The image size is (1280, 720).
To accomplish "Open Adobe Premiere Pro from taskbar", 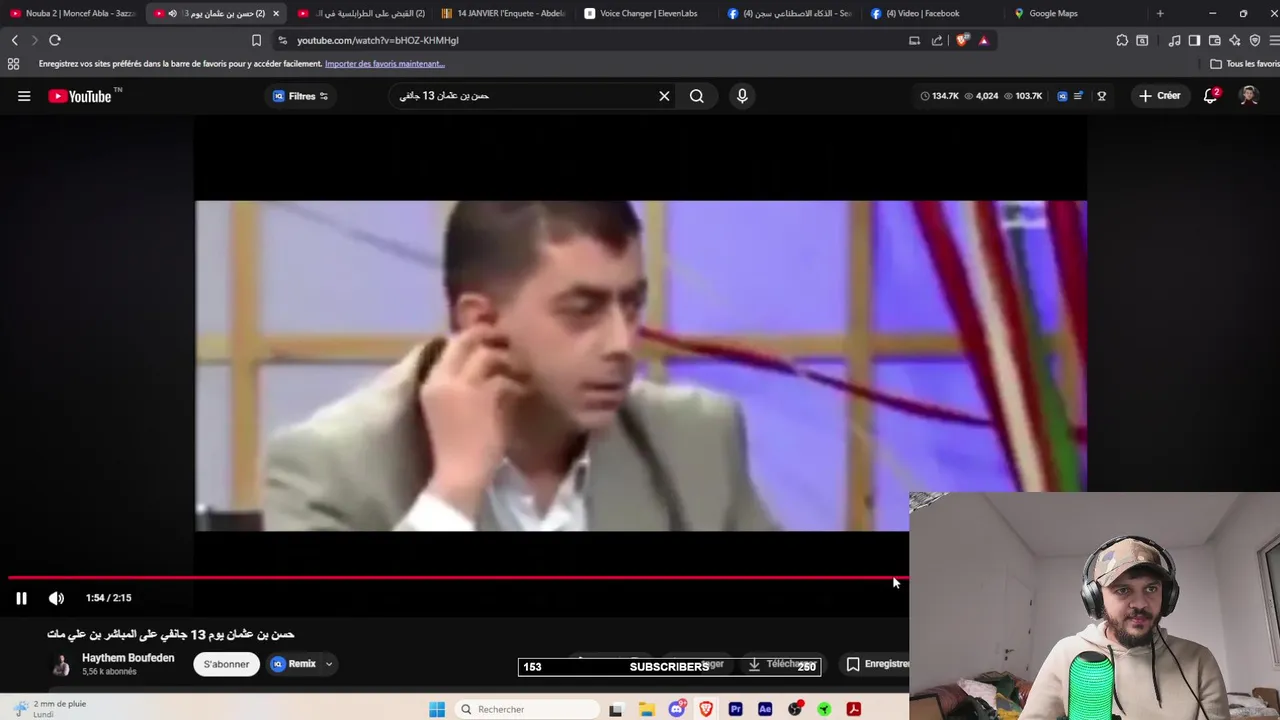I will (736, 710).
